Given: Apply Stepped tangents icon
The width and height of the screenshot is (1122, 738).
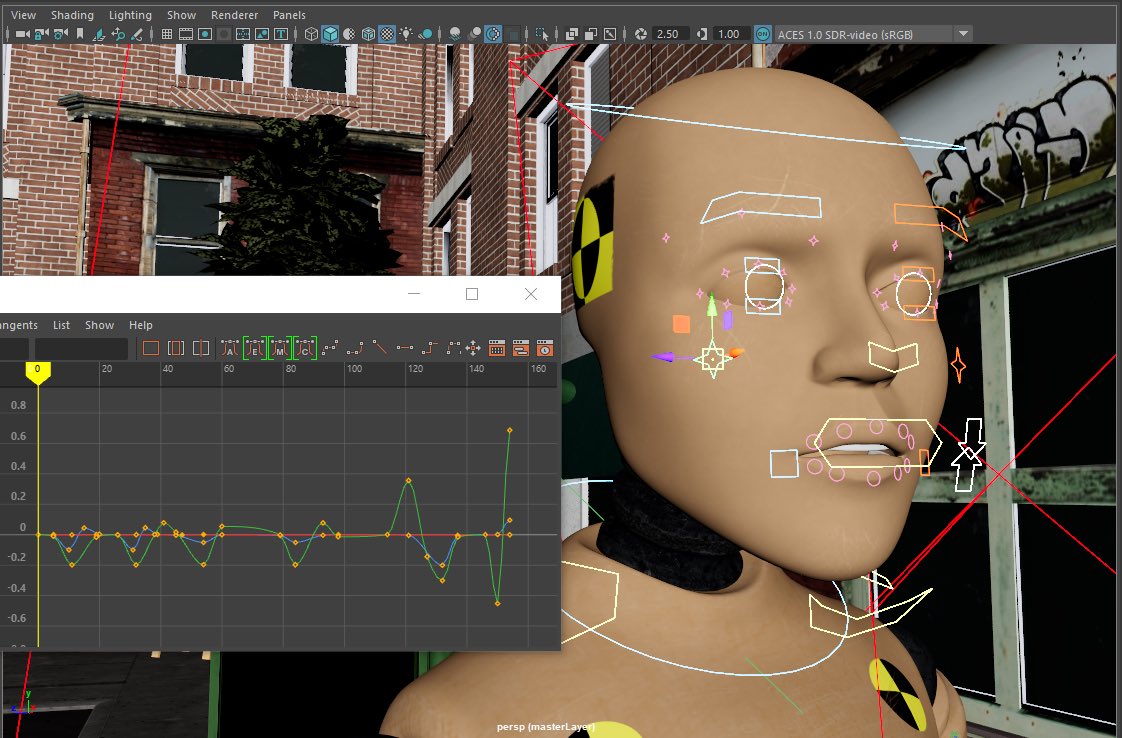Looking at the screenshot, I should pyautogui.click(x=429, y=349).
